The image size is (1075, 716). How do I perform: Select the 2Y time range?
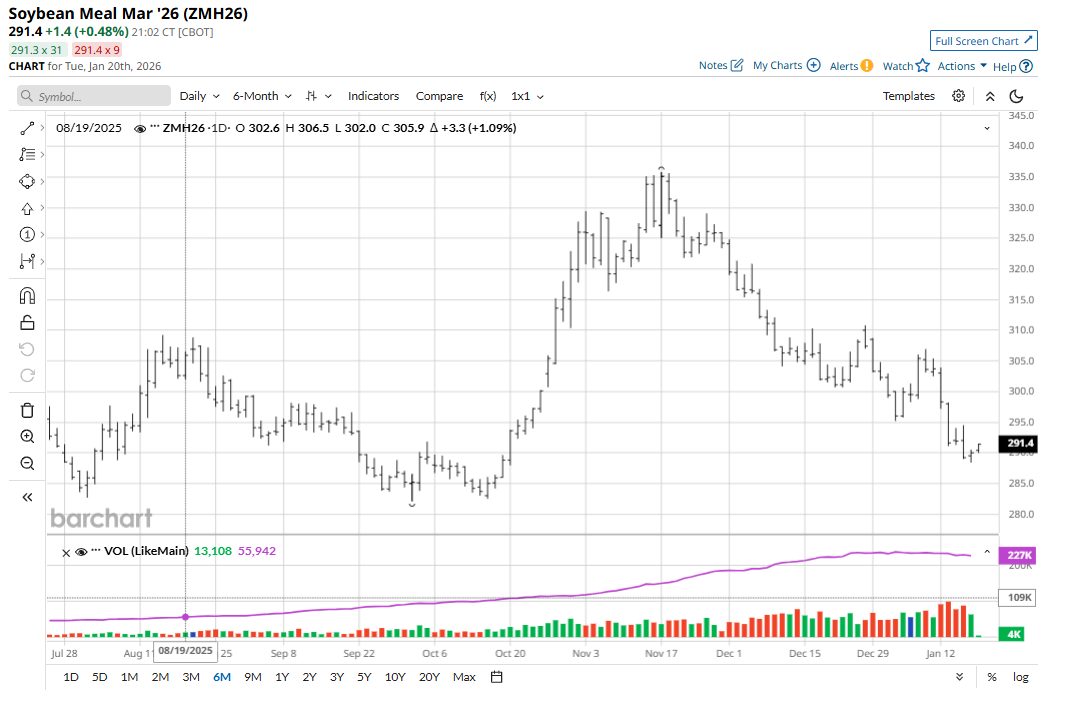click(x=309, y=678)
